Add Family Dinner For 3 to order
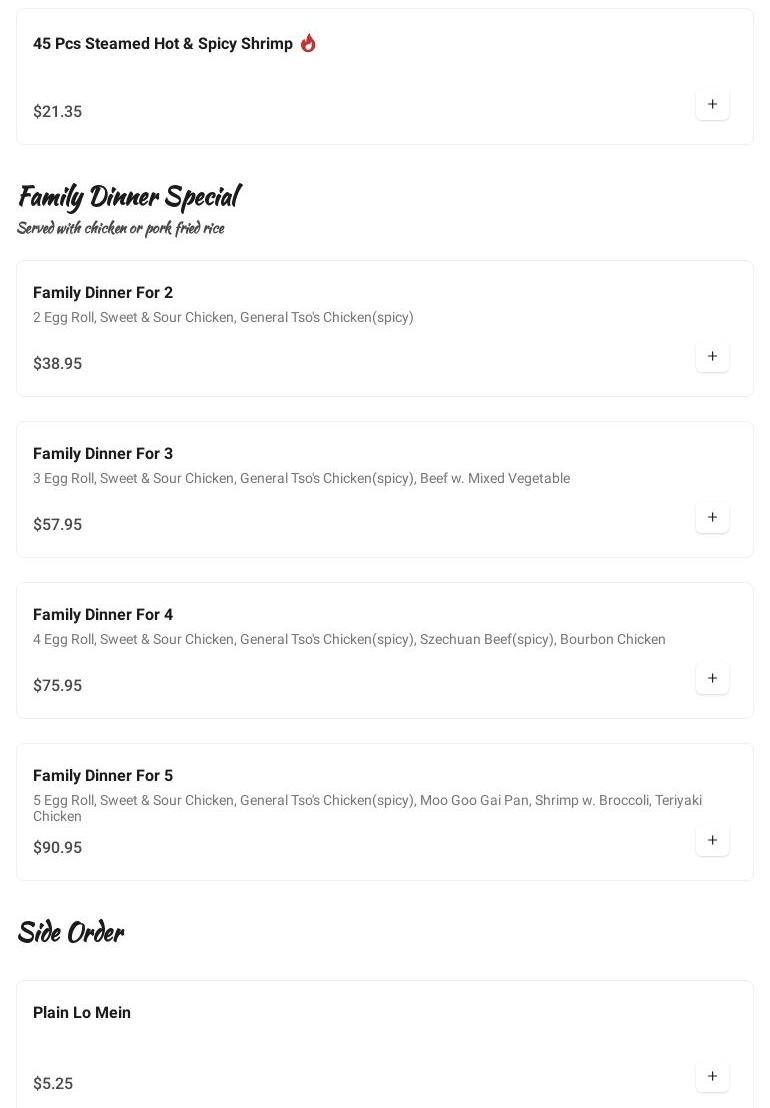770x1108 pixels. 712,517
